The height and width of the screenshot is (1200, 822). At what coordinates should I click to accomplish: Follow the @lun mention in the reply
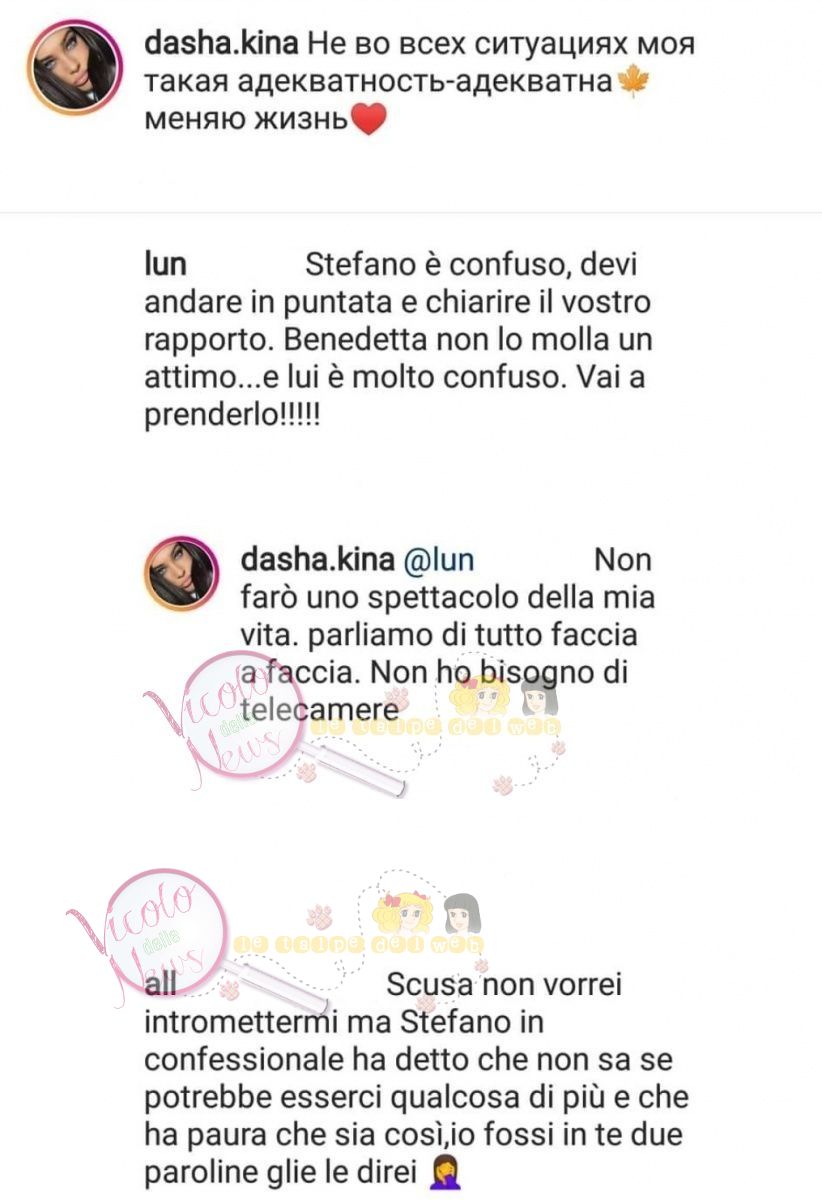(x=439, y=559)
